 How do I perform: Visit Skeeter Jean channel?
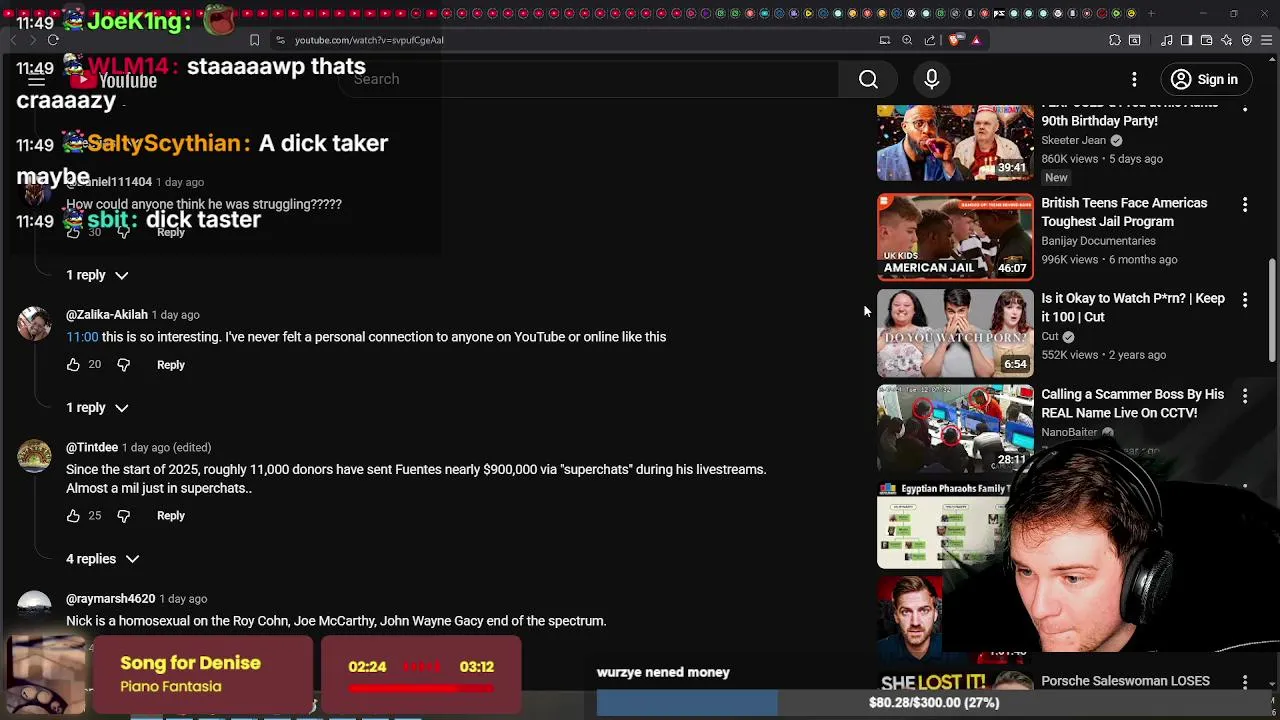click(1073, 141)
